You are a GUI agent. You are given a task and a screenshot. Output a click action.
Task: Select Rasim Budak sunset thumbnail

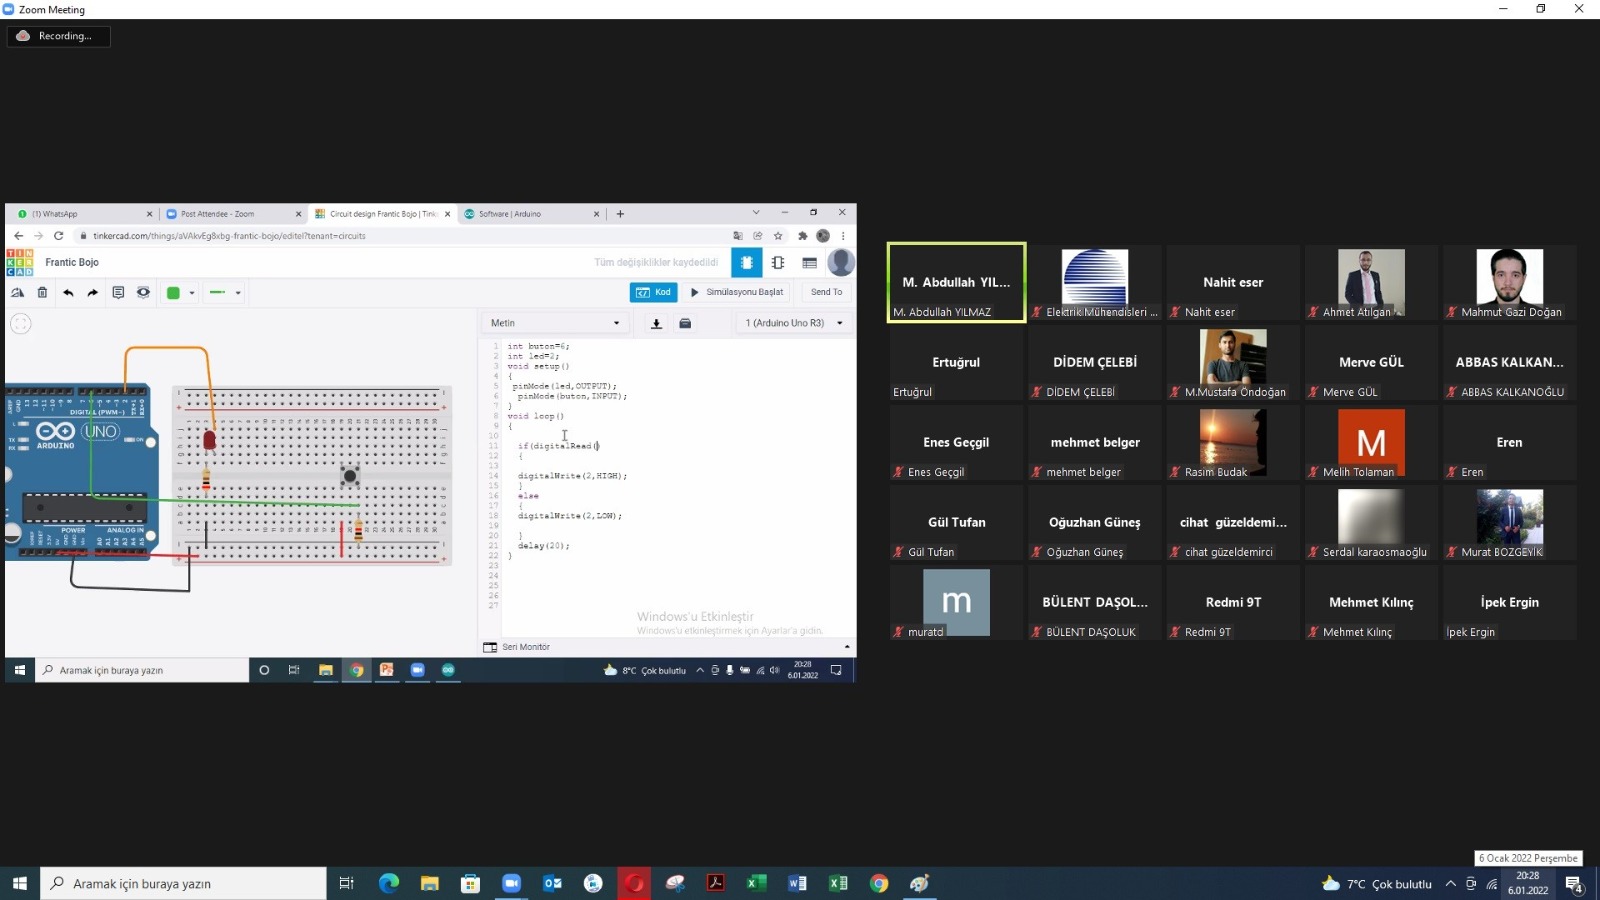(x=1233, y=440)
